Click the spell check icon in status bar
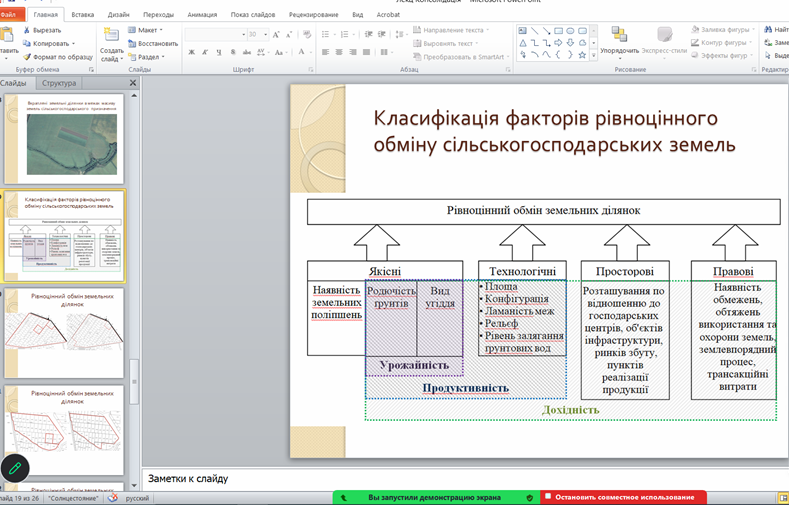Screen dimensions: 789x505 [x=113, y=497]
